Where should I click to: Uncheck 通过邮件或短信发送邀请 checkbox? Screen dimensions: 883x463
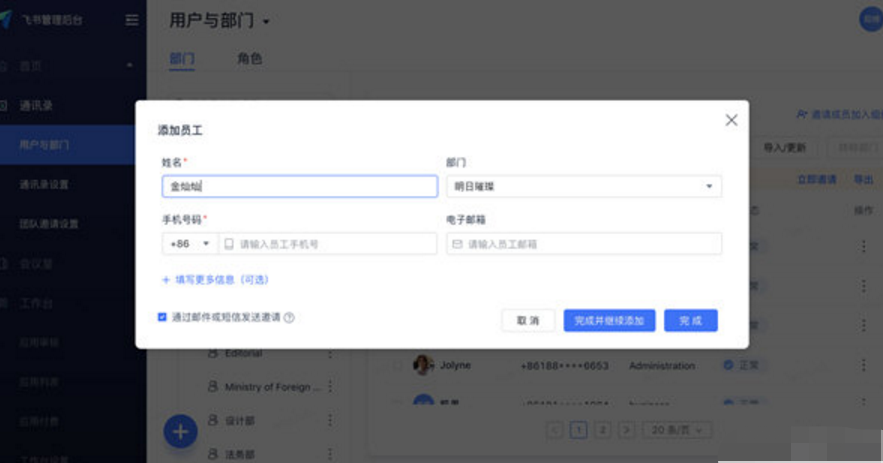[162, 317]
